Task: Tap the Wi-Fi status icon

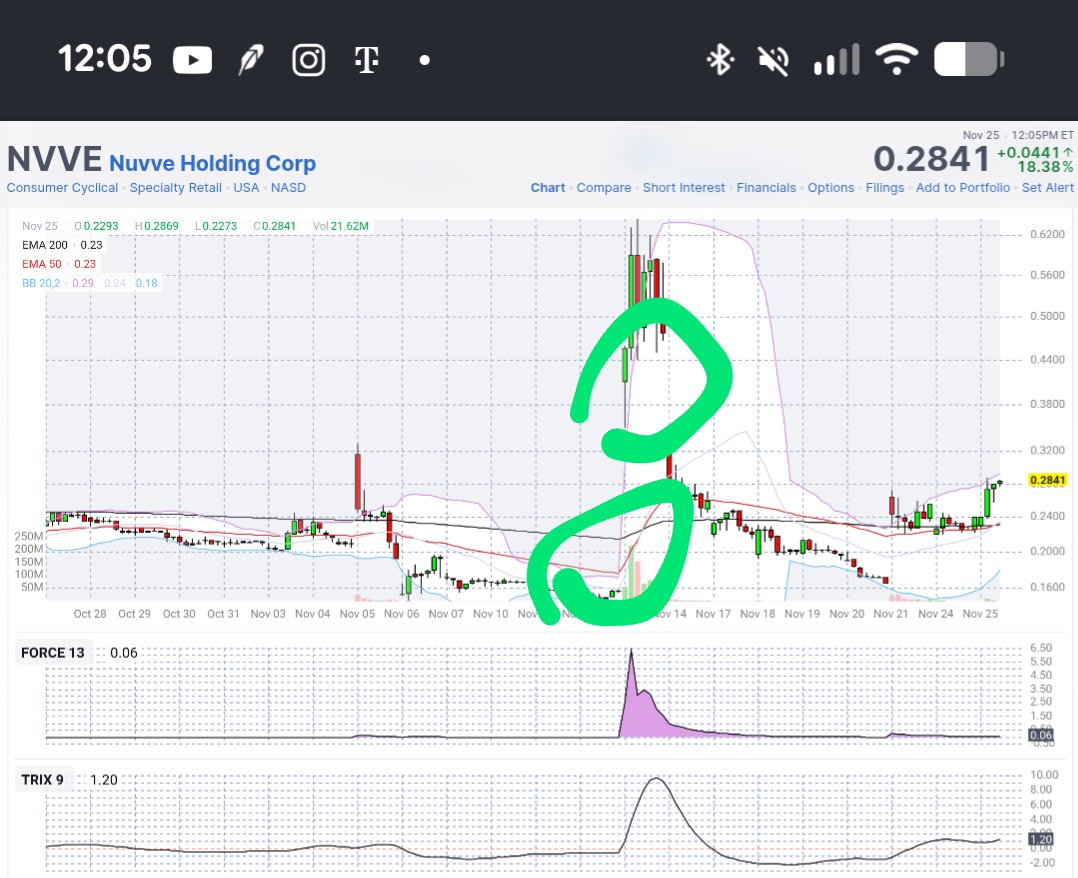Action: pos(897,60)
